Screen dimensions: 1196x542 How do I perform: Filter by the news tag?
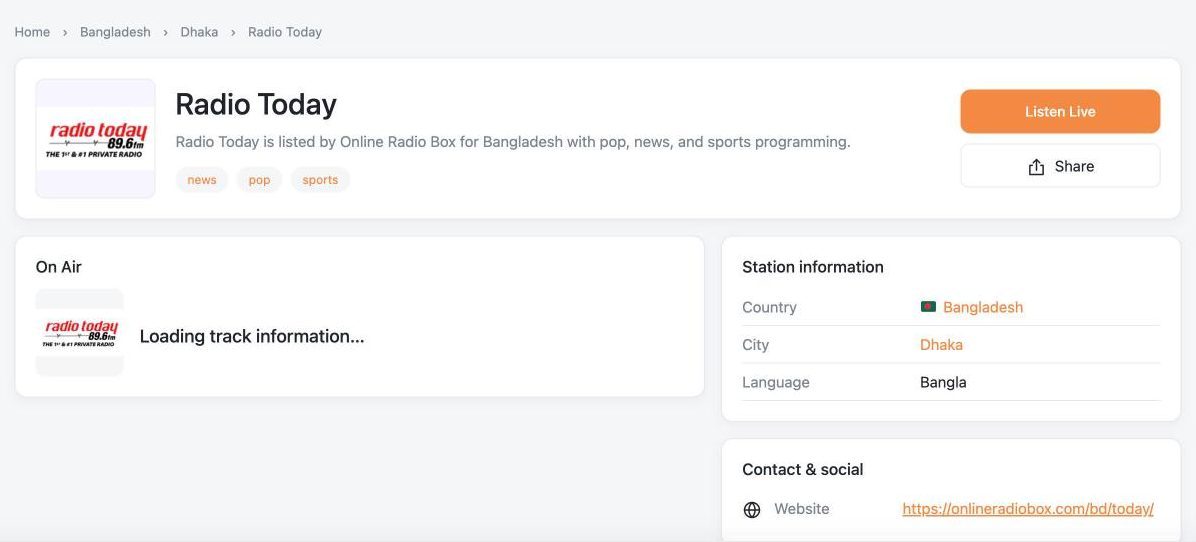202,180
